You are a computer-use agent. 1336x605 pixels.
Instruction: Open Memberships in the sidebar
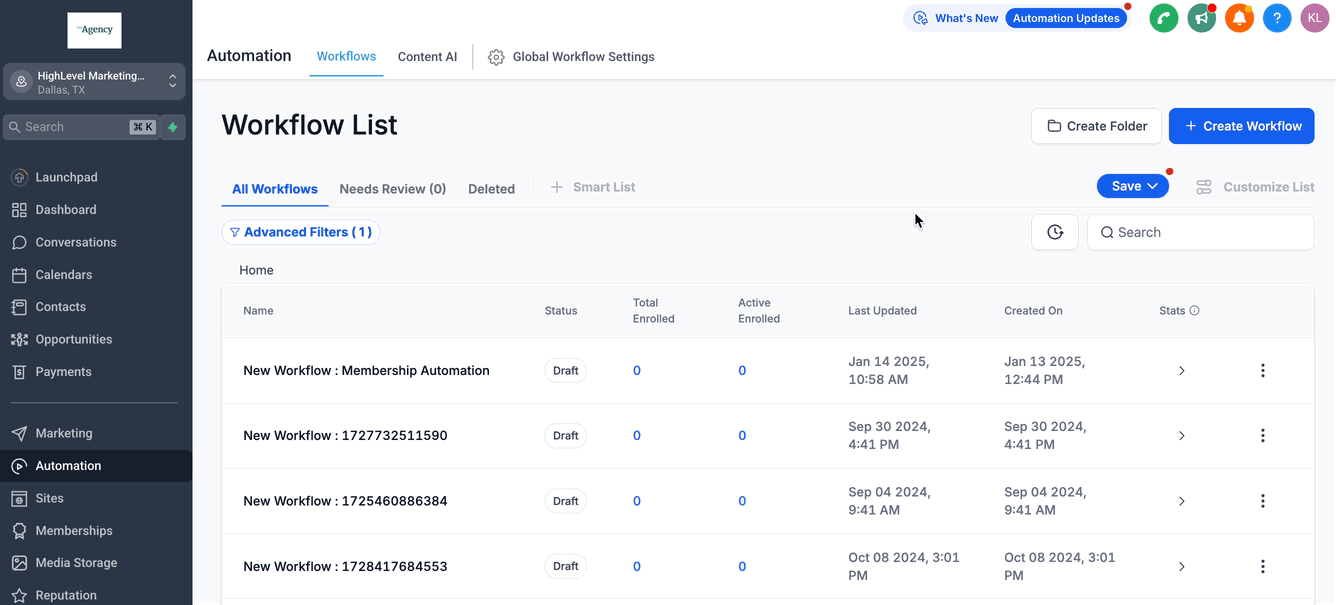pos(74,531)
